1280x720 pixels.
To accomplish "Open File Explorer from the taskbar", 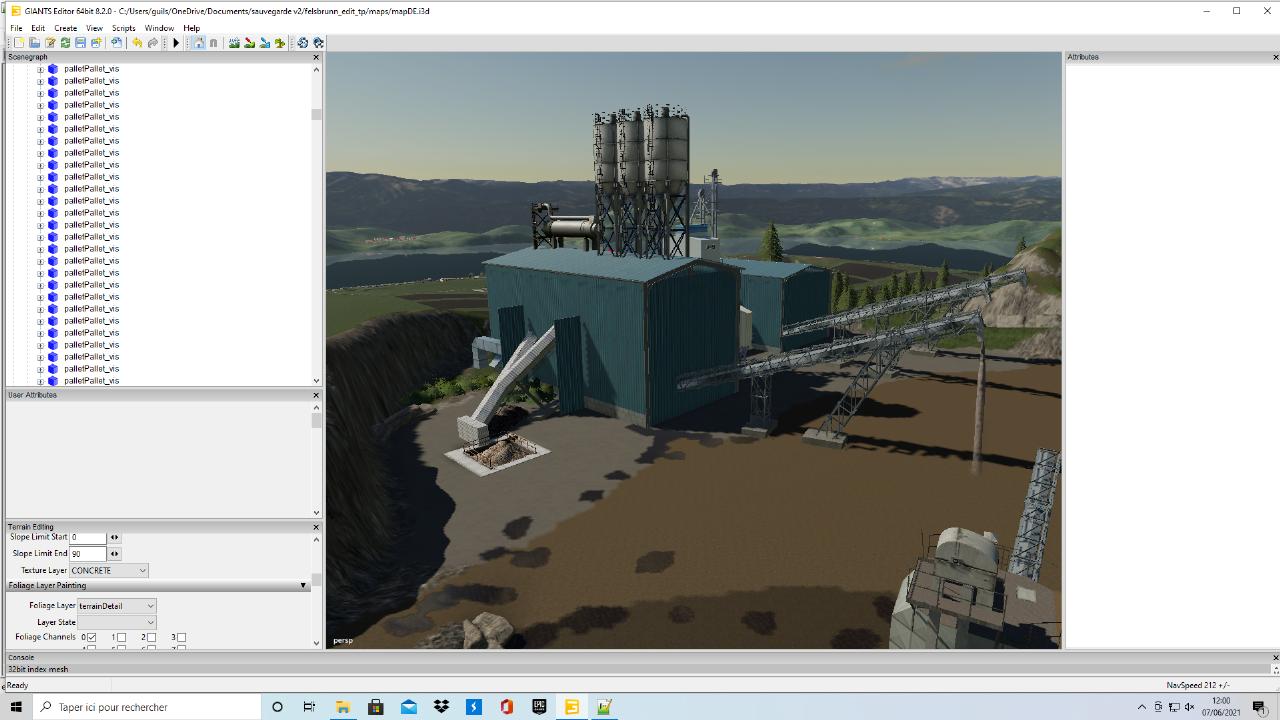I will [x=343, y=707].
